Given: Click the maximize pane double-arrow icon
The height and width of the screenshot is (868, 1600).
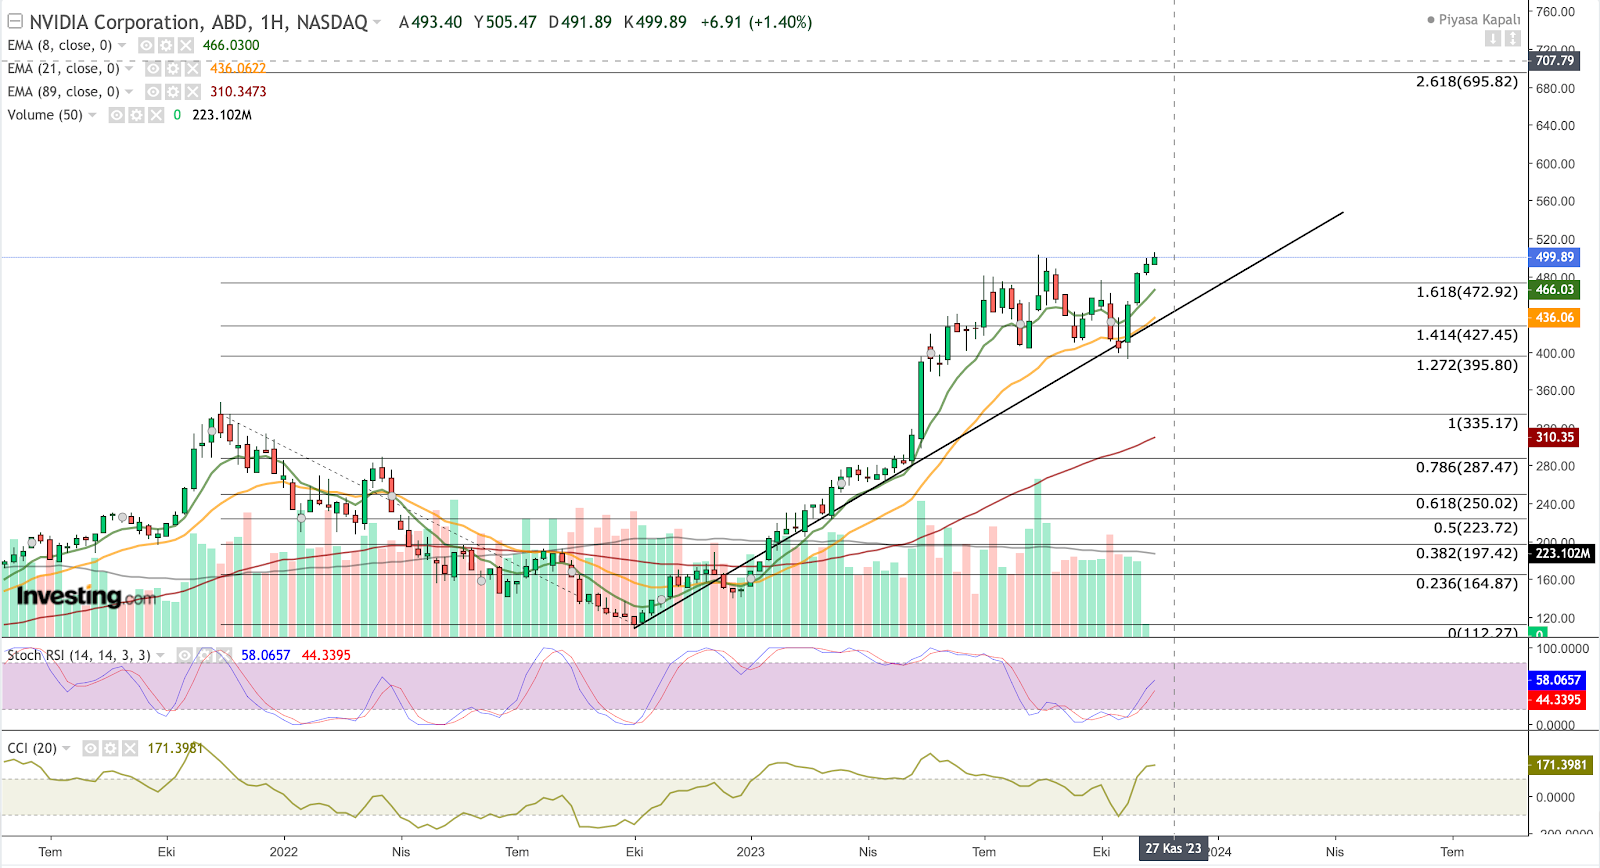Looking at the screenshot, I should [x=1513, y=38].
